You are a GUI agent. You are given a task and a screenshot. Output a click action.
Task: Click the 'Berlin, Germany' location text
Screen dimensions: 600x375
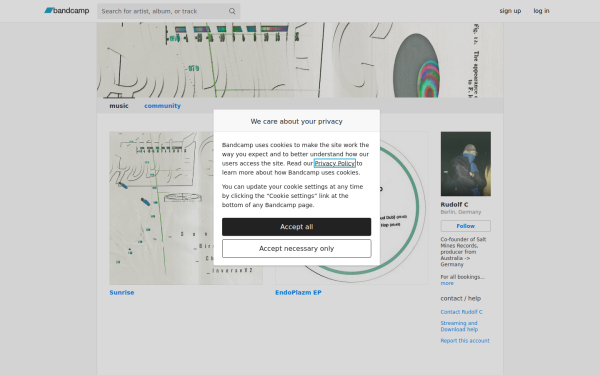point(461,212)
